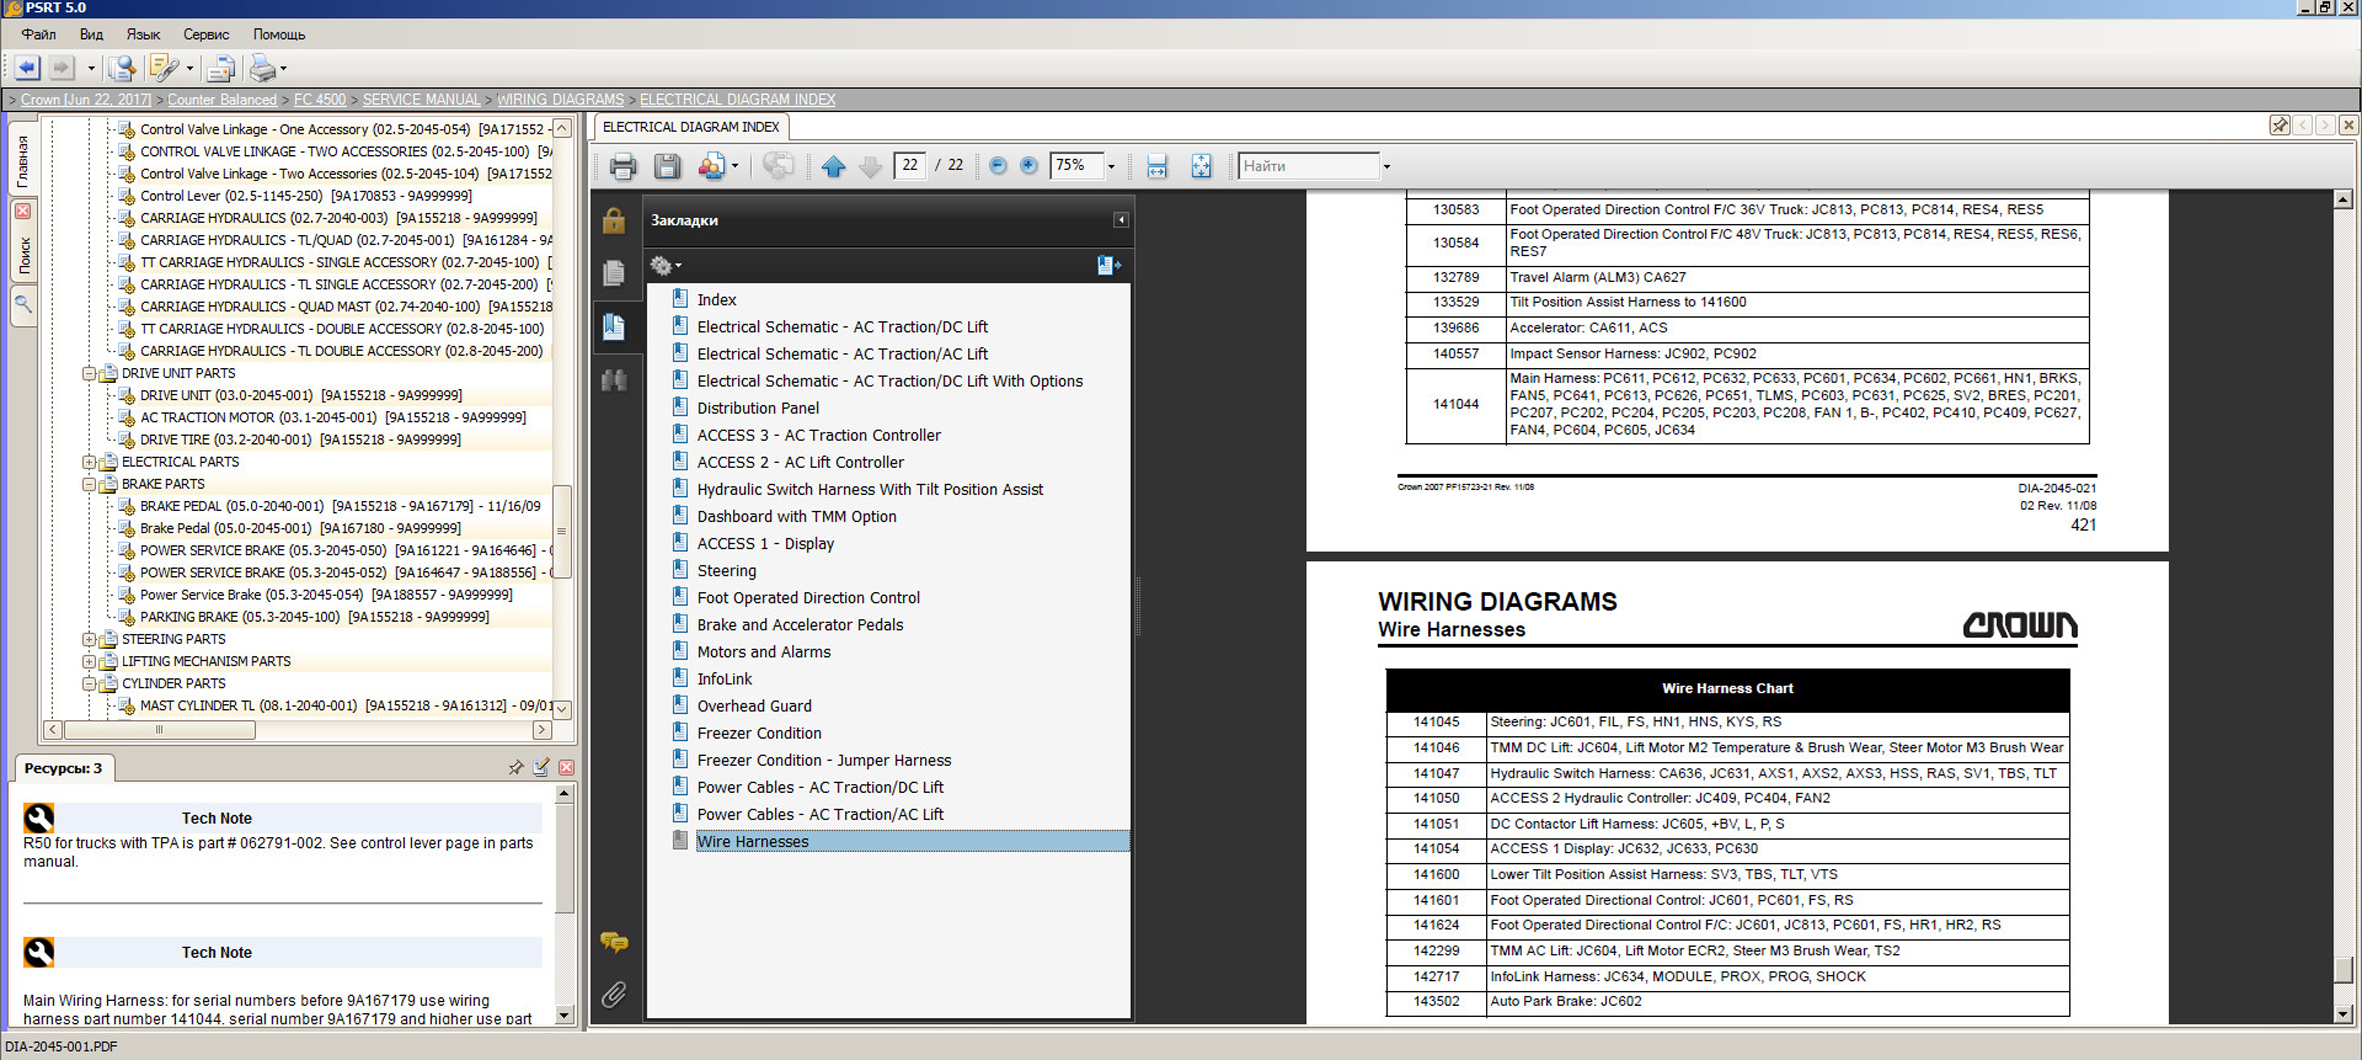
Task: Click the print icon in PDF toolbar
Action: pos(622,166)
